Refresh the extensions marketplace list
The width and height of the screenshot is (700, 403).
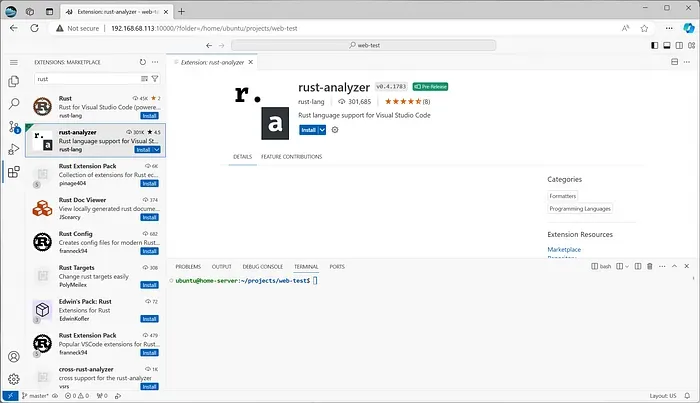pos(143,62)
